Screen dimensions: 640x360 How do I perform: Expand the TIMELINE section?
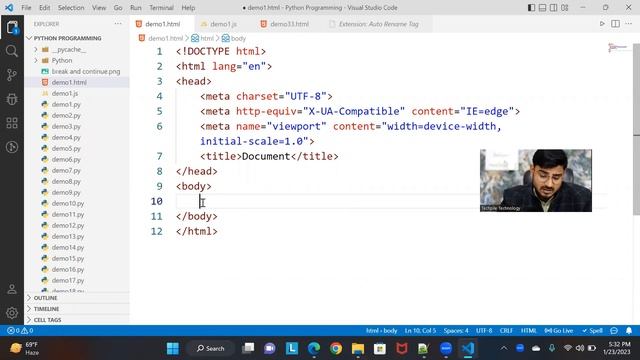pyautogui.click(x=46, y=309)
